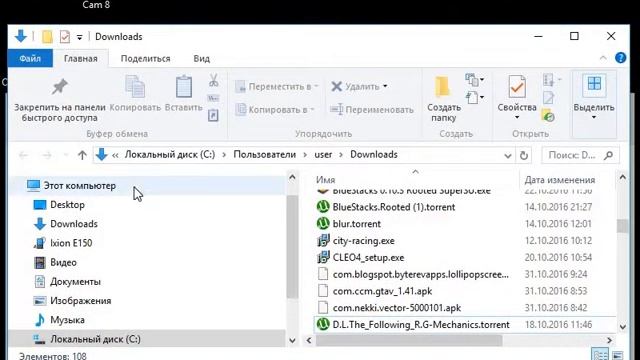Switch to the Главная ribbon tab
Viewport: 640px width, 360px height.
80,58
